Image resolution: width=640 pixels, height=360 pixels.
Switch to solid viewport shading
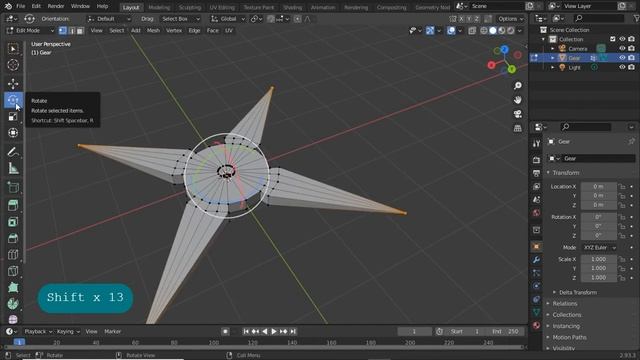click(493, 31)
